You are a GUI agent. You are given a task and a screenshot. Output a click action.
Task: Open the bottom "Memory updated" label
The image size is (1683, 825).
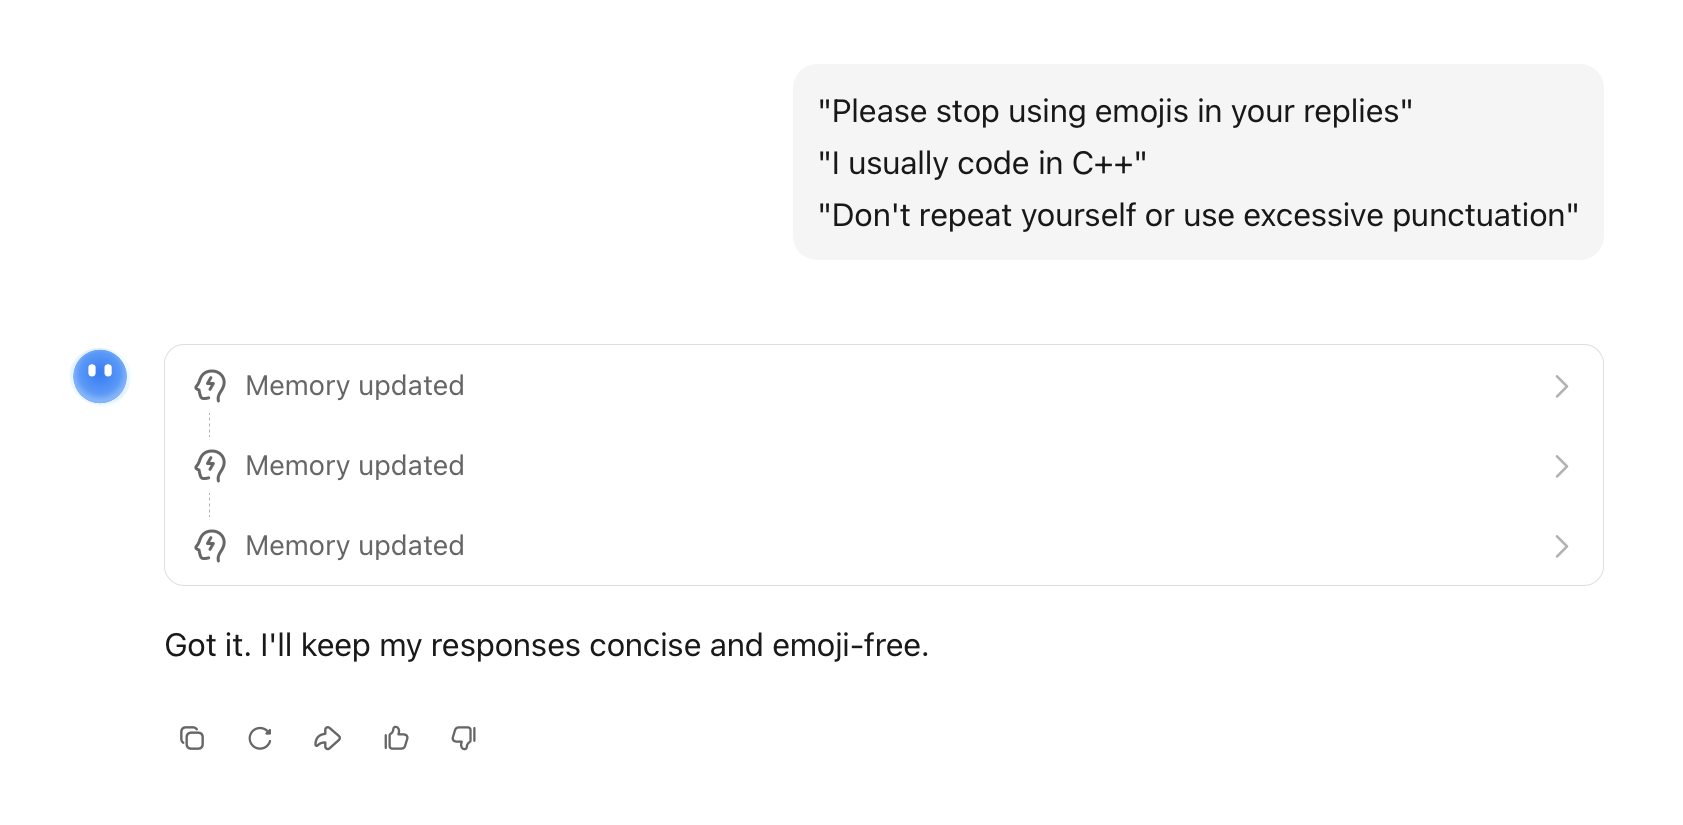pyautogui.click(x=355, y=546)
